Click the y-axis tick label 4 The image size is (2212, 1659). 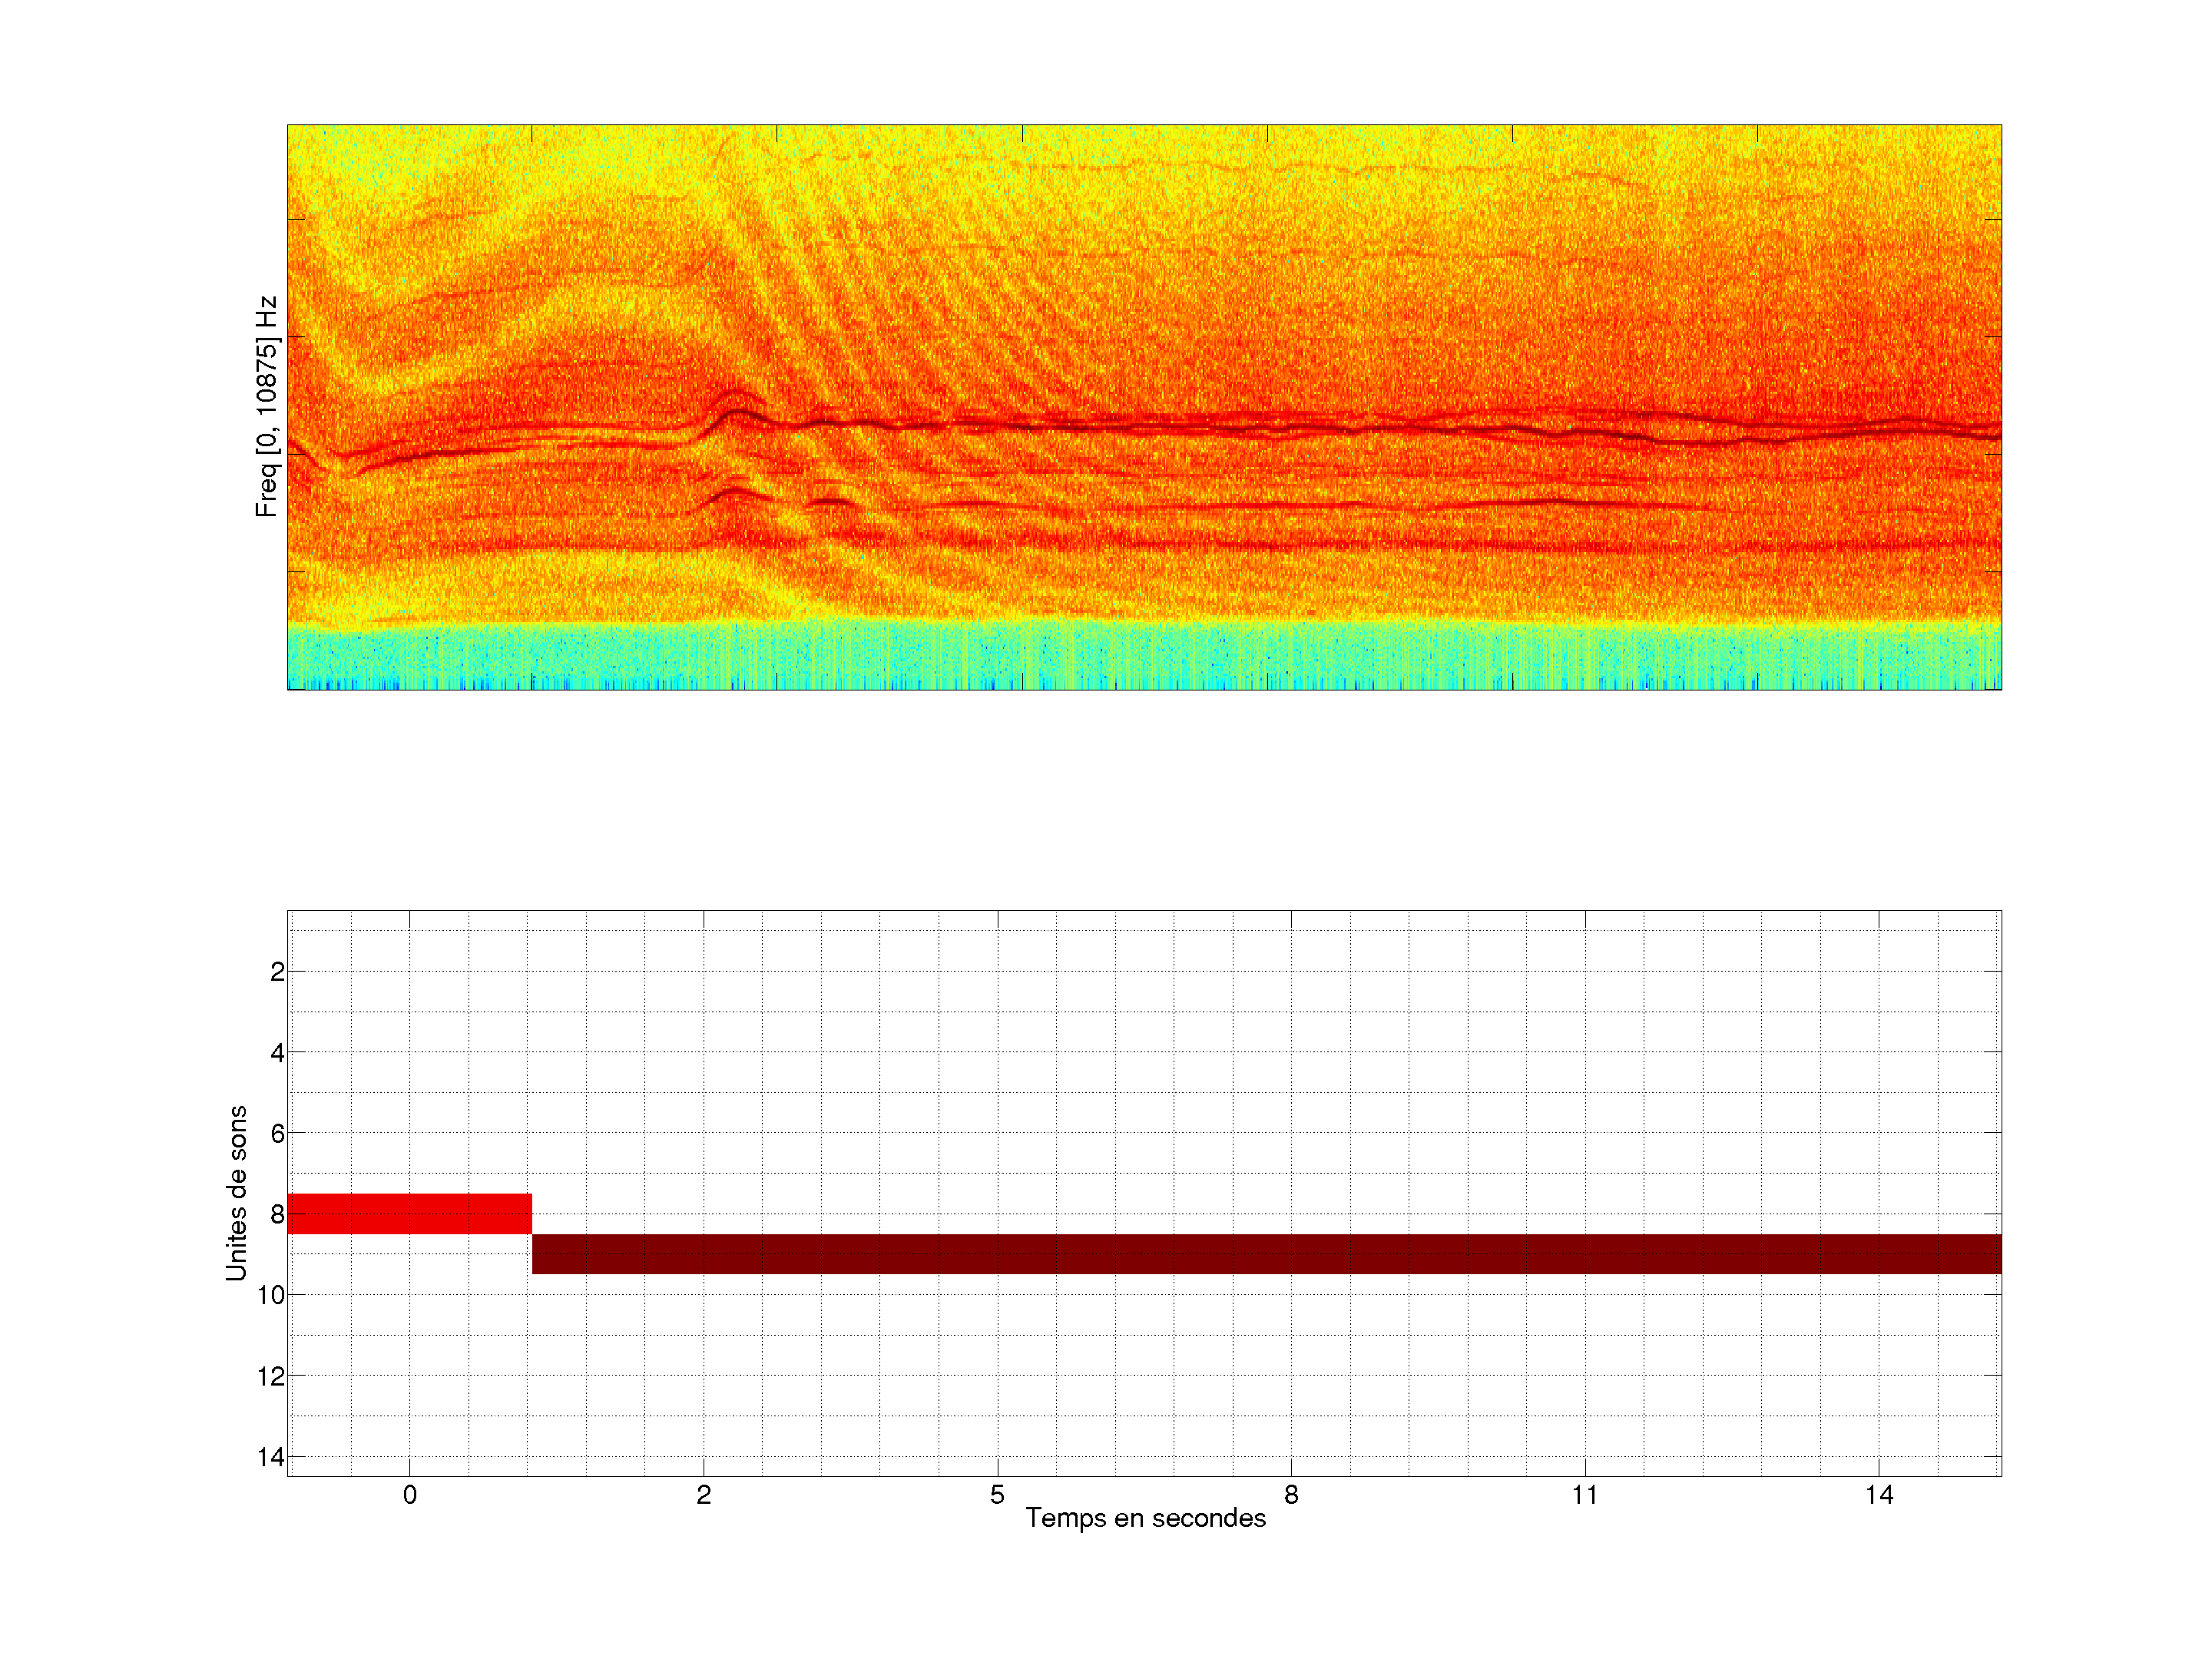pos(277,1053)
